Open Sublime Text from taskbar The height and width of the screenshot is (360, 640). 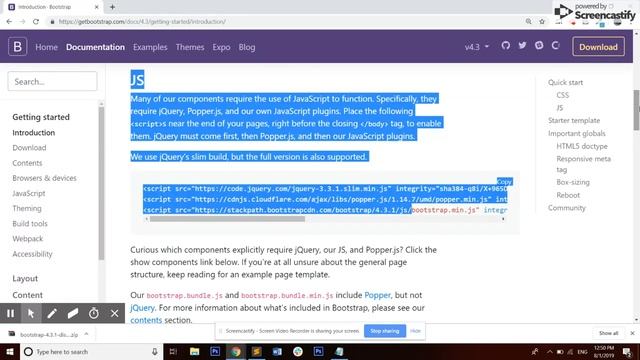[256, 351]
